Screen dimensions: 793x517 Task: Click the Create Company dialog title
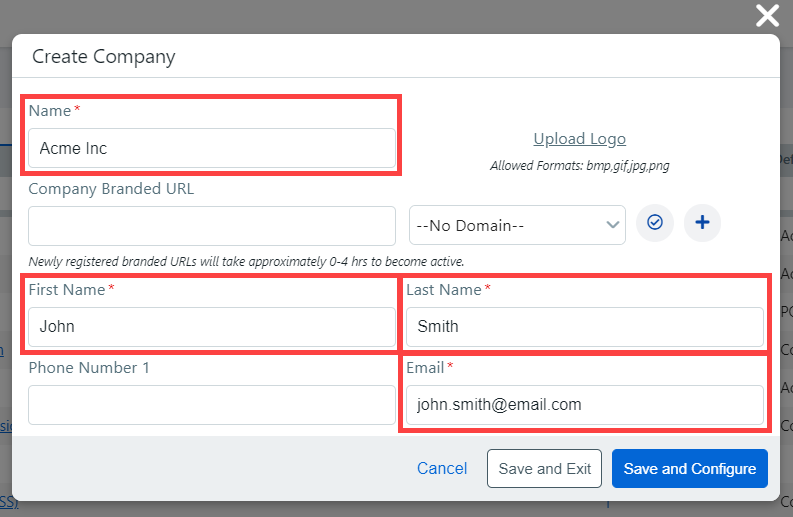point(104,57)
